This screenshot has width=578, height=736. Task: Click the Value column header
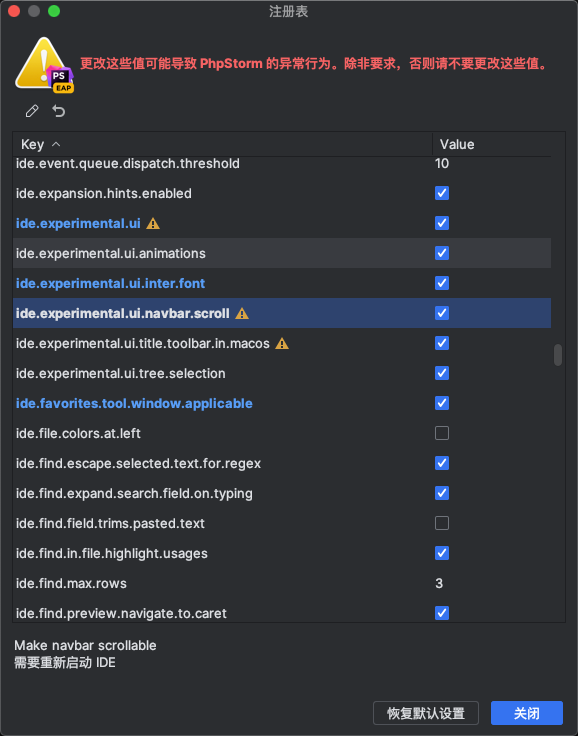(492, 144)
